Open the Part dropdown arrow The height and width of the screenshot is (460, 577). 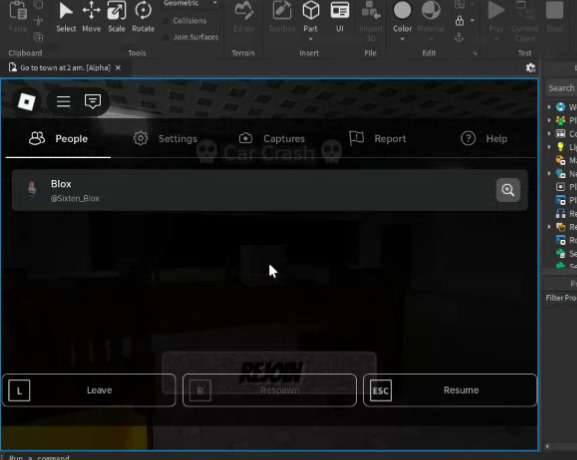(x=311, y=39)
